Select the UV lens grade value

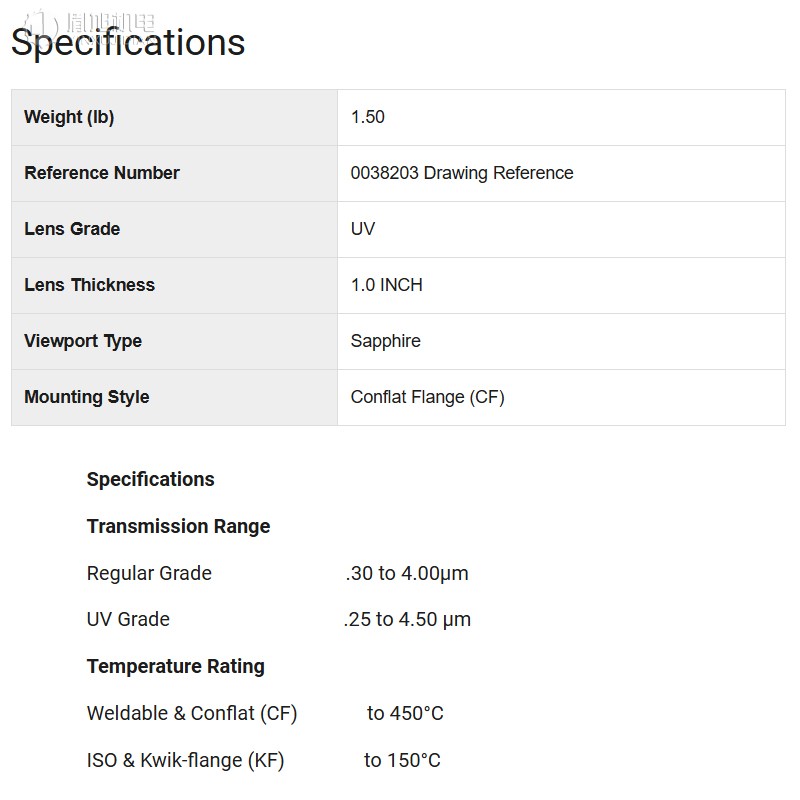363,229
